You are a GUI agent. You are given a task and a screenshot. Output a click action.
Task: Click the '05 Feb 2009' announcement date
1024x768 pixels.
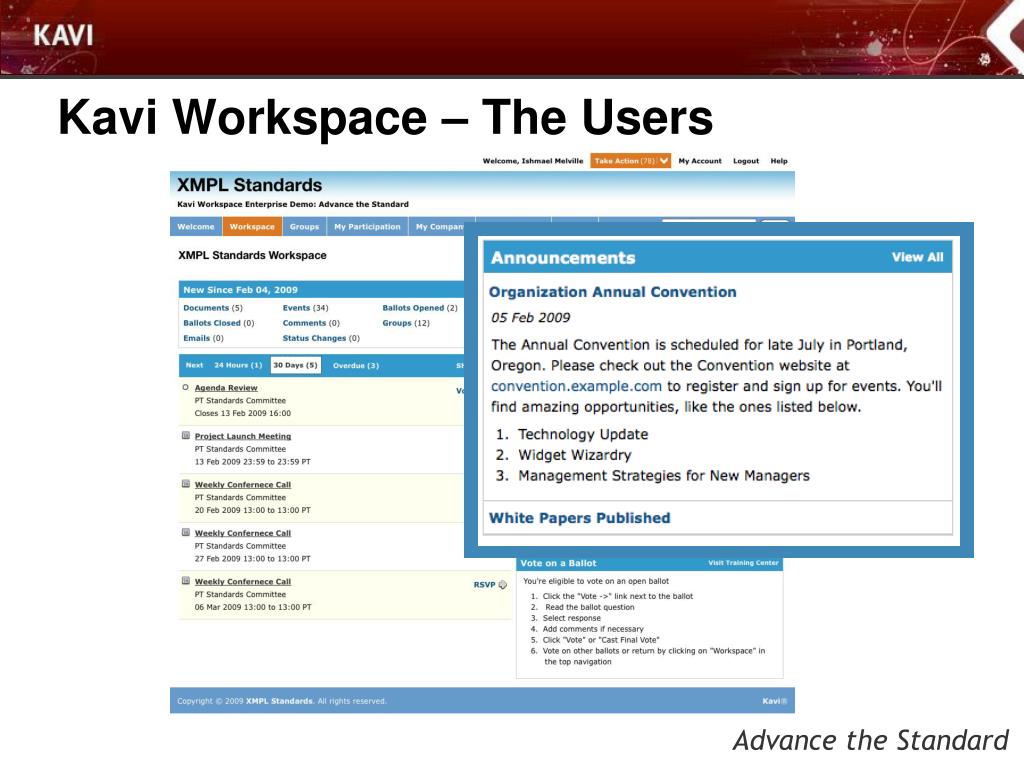530,318
